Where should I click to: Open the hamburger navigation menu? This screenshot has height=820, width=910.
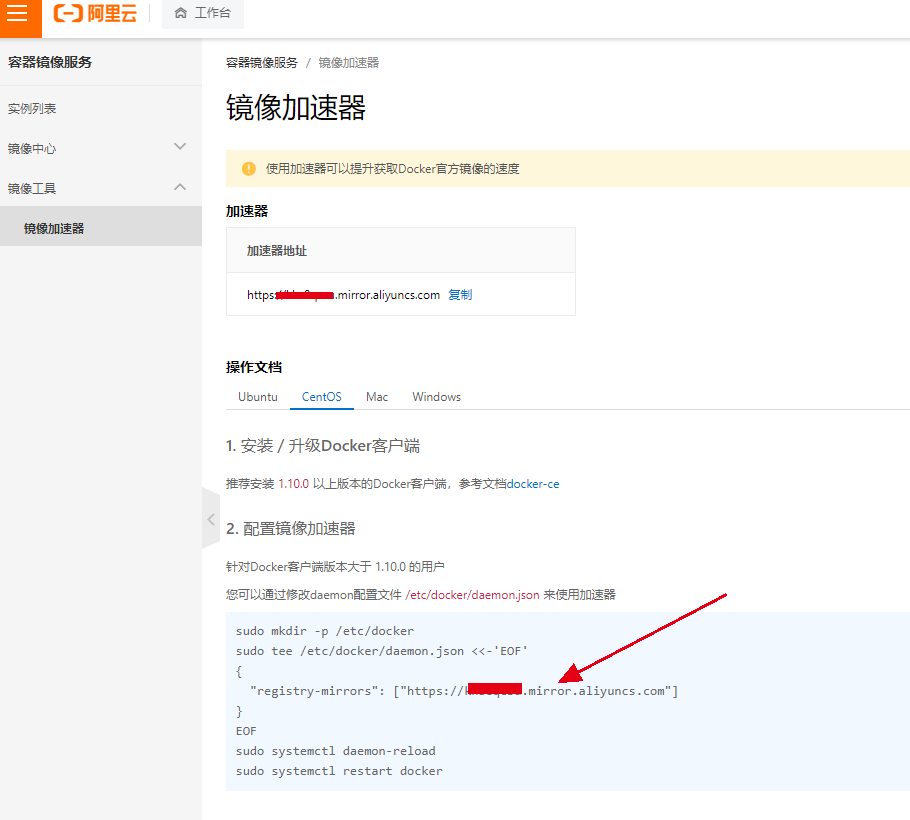(x=17, y=13)
